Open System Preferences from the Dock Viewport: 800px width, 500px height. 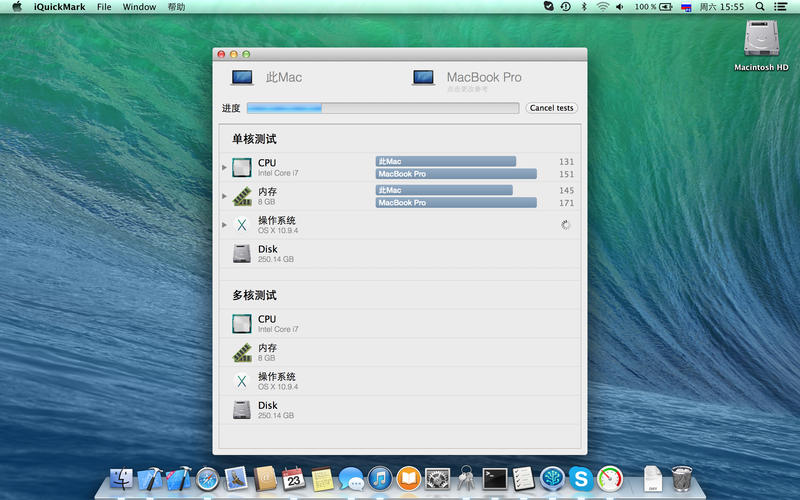point(437,479)
